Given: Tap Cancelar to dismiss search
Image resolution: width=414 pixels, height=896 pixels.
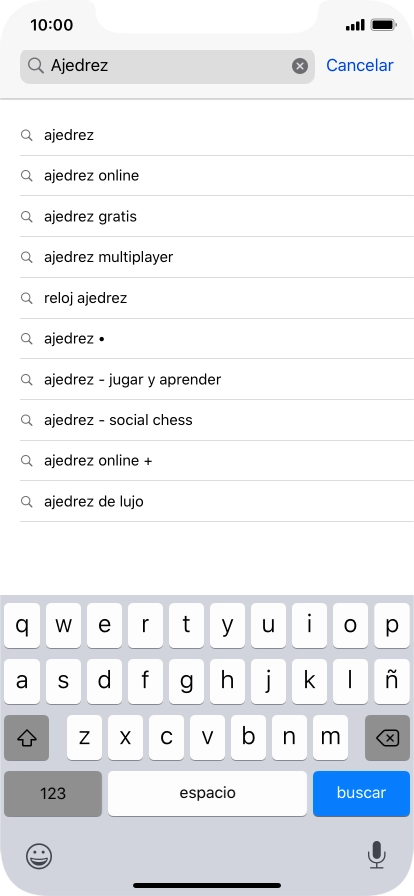Looking at the screenshot, I should point(360,66).
